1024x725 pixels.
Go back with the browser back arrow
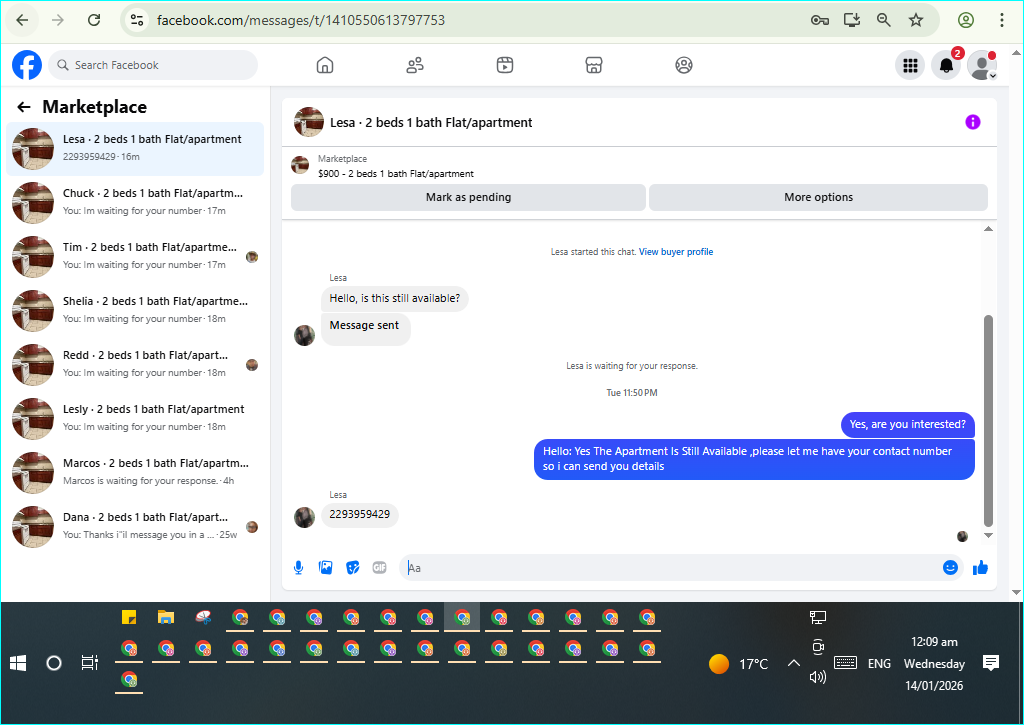coord(22,20)
